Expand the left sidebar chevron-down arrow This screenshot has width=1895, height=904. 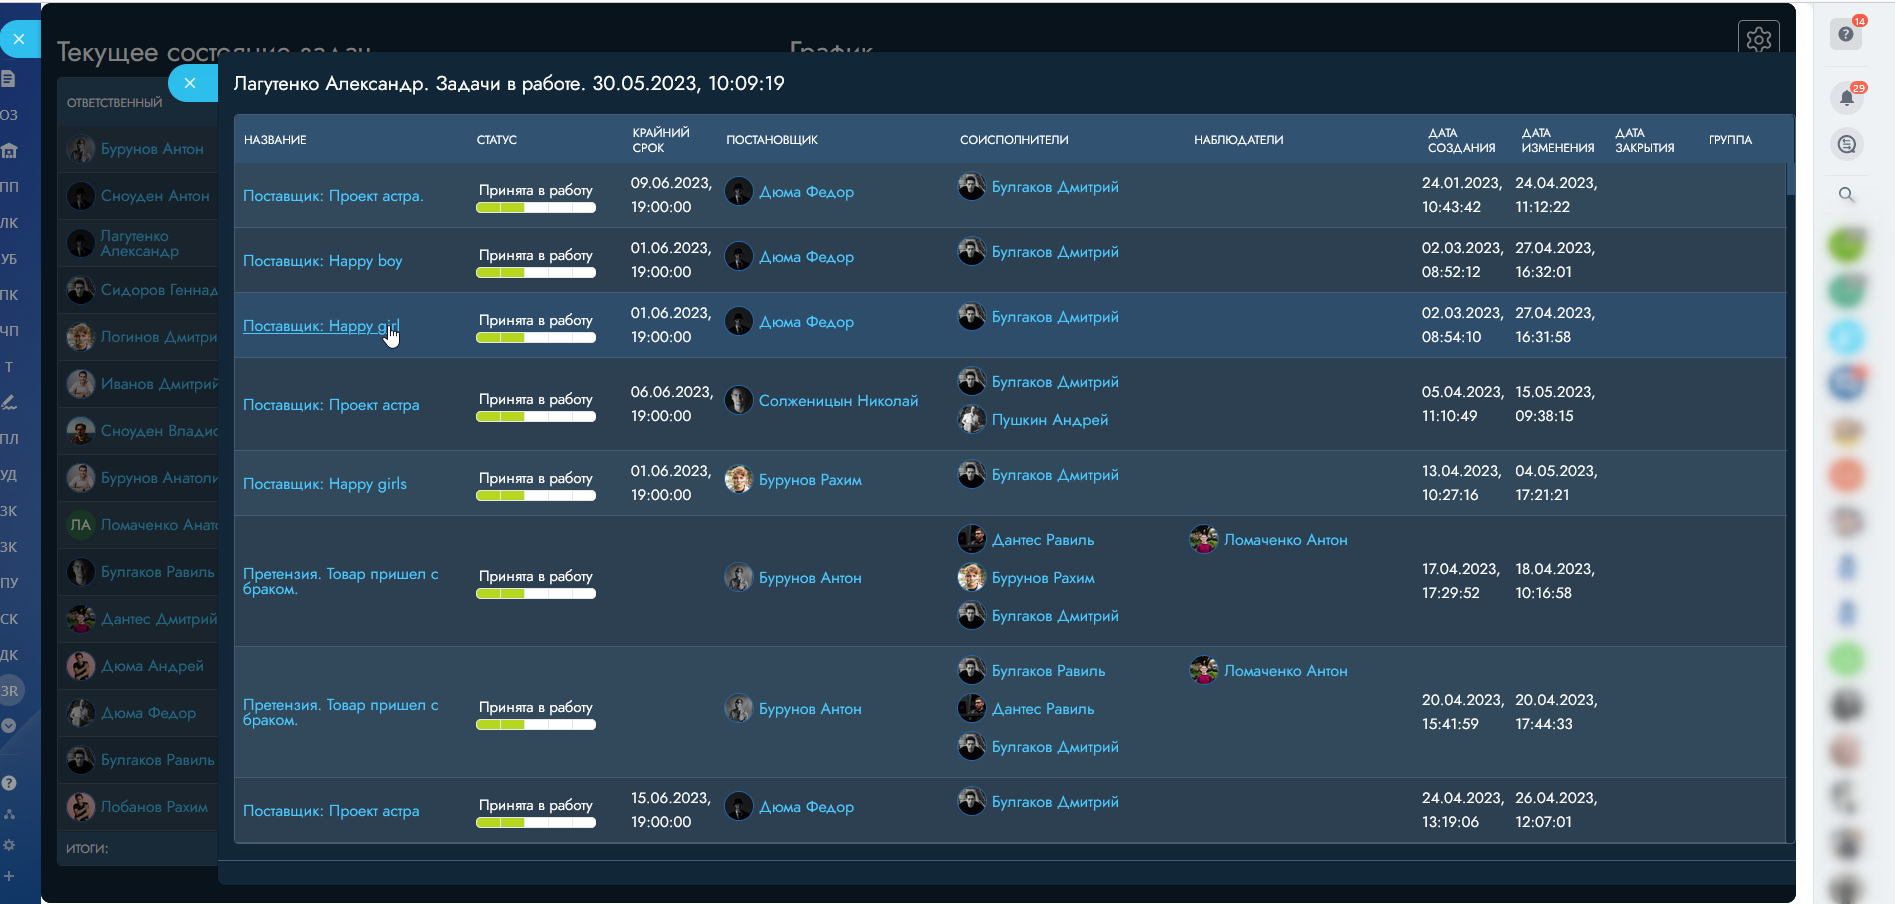(x=9, y=726)
